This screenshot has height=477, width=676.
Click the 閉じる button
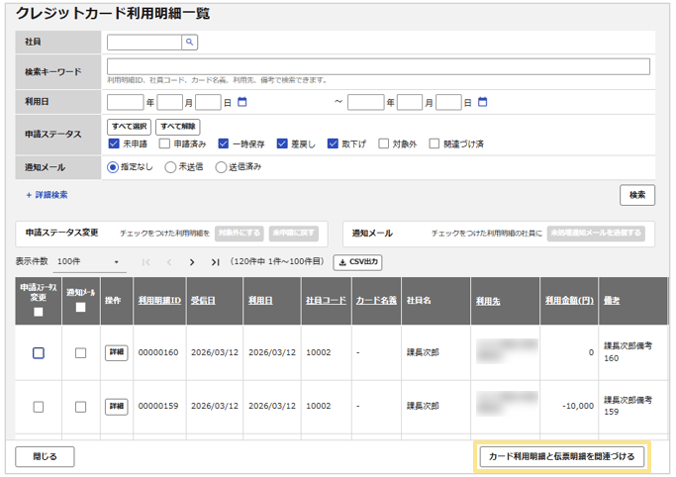45,456
